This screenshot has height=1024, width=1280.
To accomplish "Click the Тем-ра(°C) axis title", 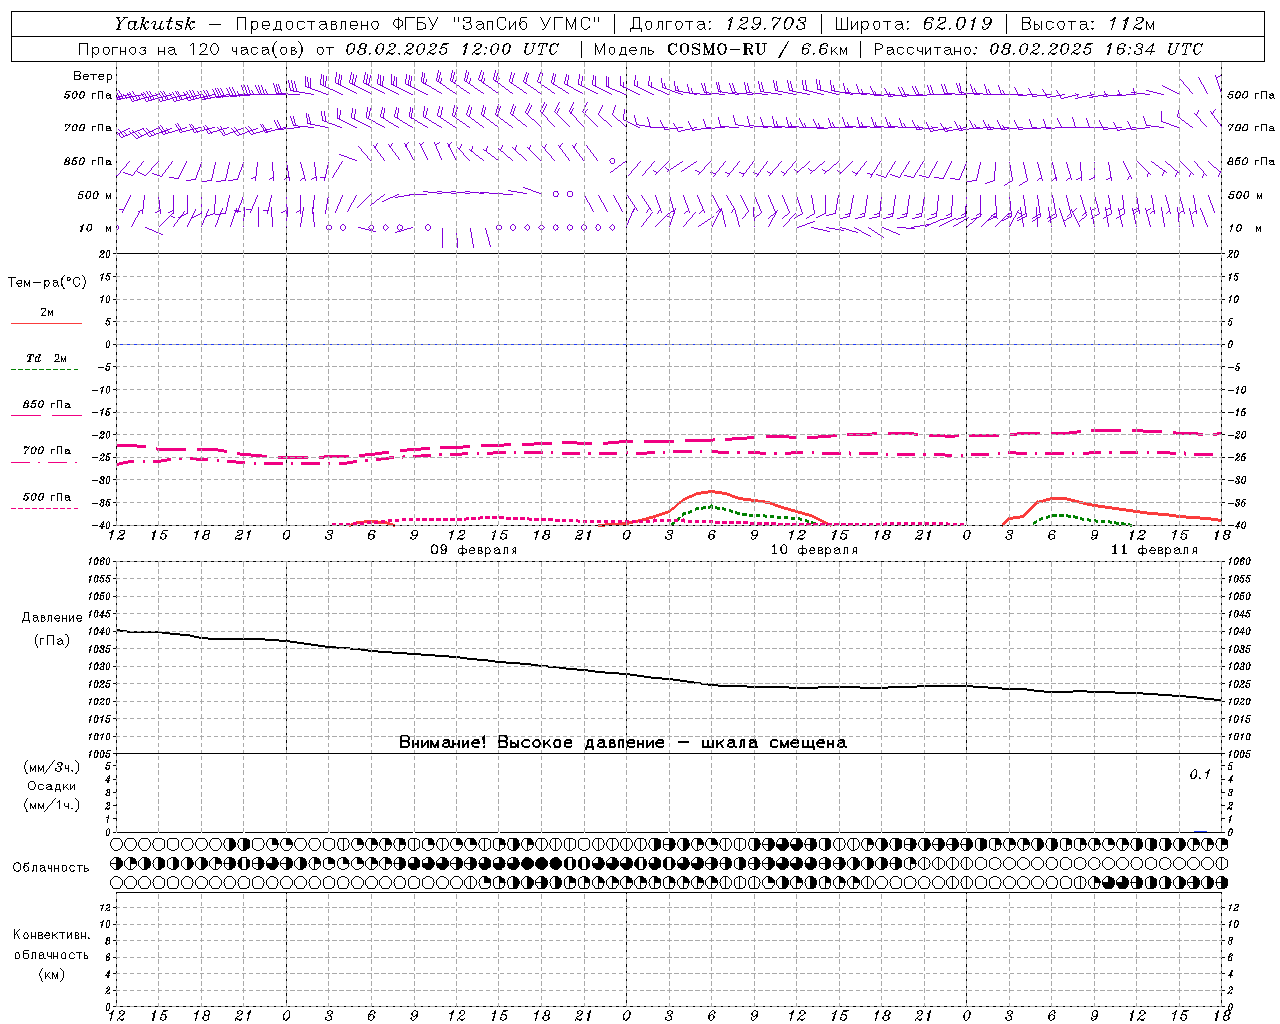I will (x=47, y=283).
